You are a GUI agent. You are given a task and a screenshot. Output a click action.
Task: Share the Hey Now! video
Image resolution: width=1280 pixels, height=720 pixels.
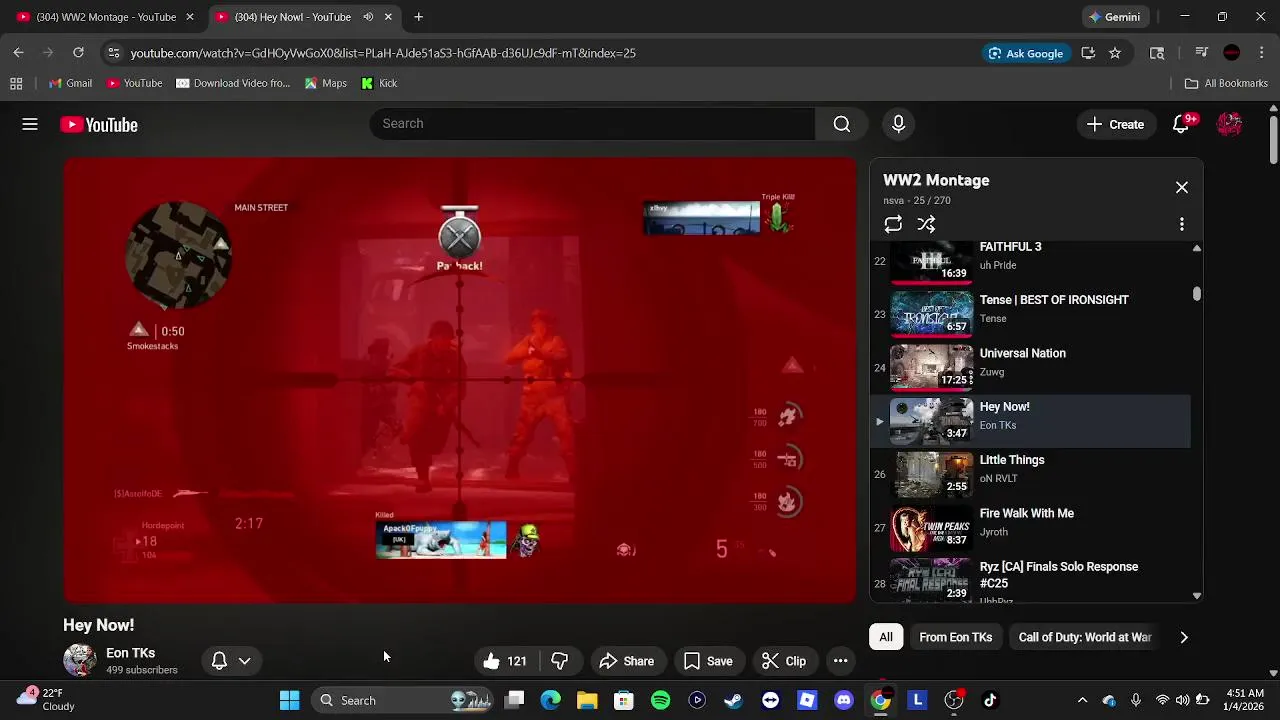(627, 661)
